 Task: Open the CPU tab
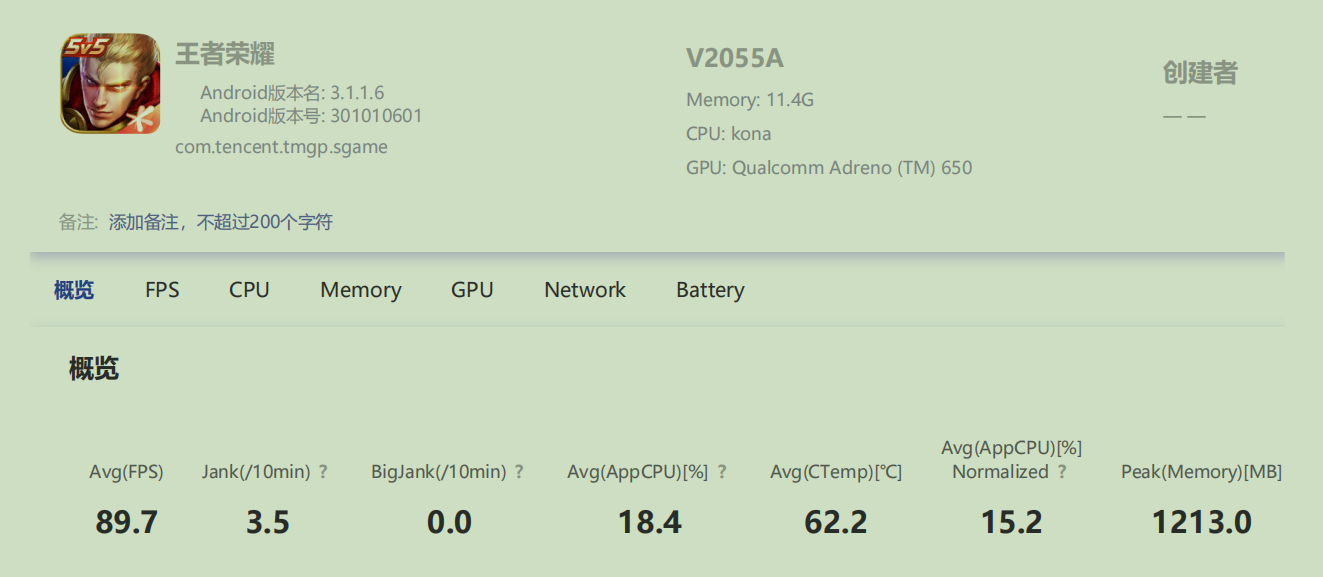[x=249, y=290]
